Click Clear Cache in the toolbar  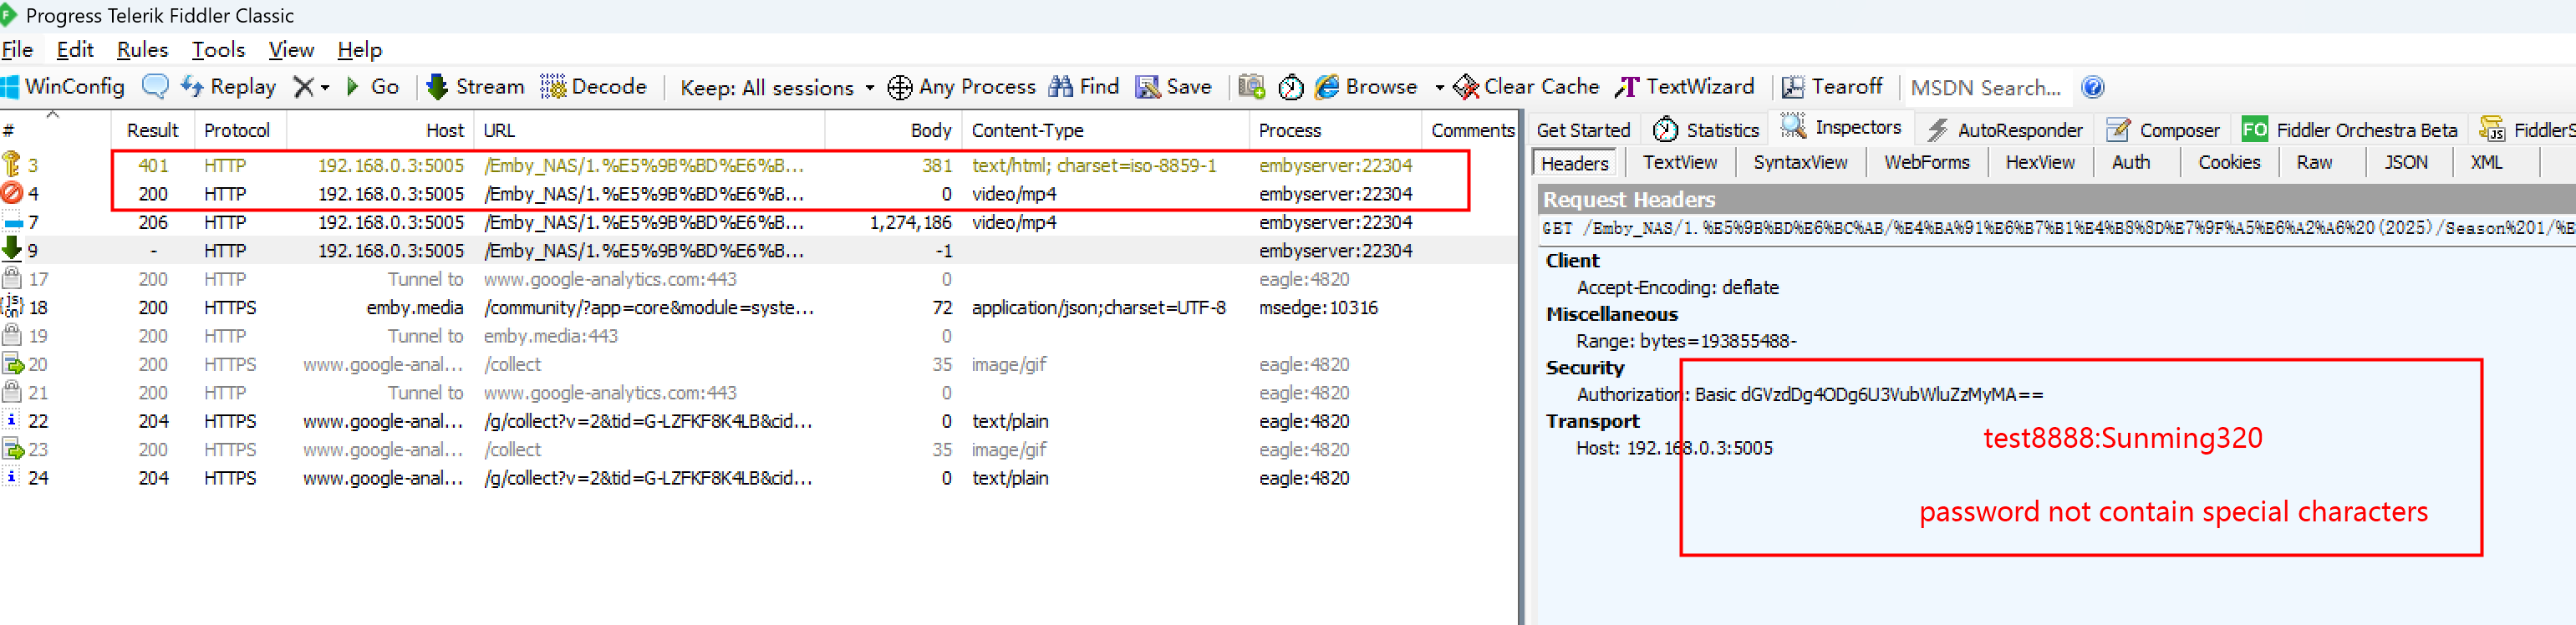coord(1527,87)
